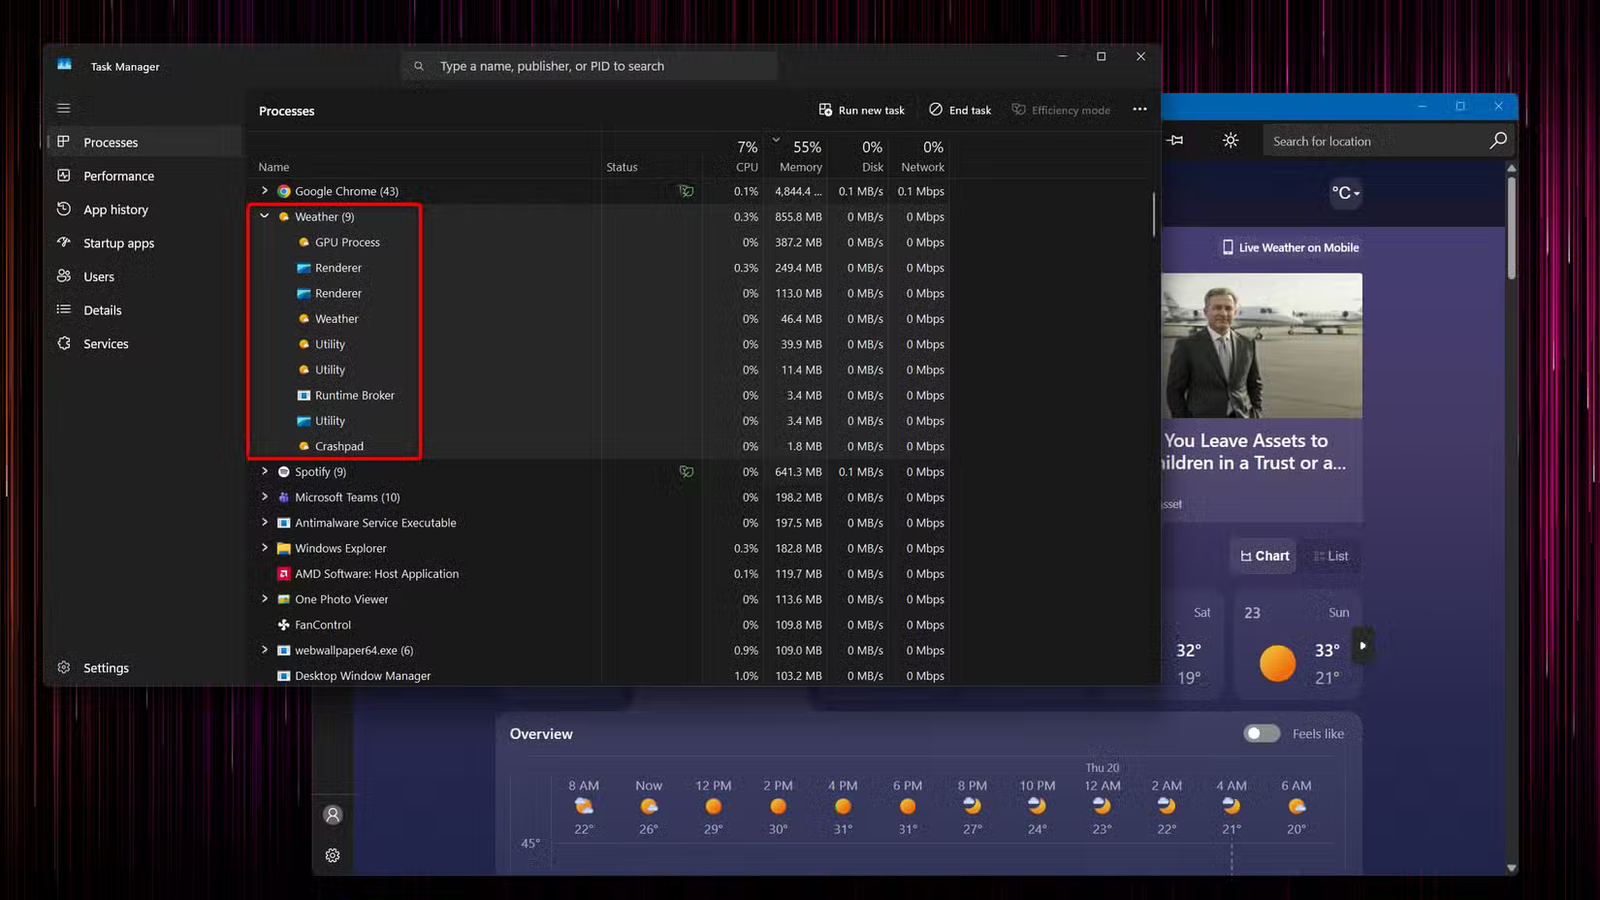Sort processes by the Memory column
The height and width of the screenshot is (900, 1600).
(797, 156)
